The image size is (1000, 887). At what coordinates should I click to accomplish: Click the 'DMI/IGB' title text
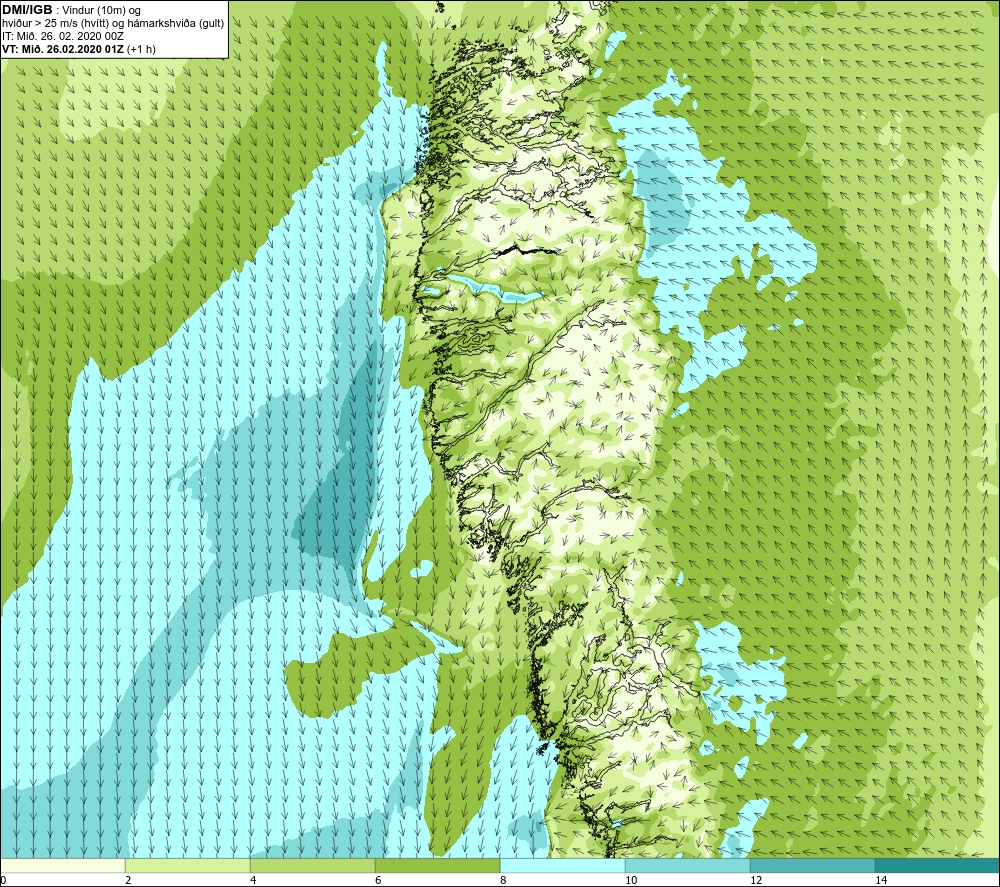point(27,10)
